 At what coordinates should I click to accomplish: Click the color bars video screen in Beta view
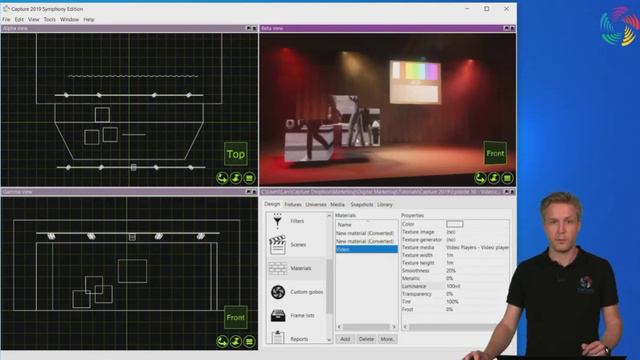tap(415, 82)
